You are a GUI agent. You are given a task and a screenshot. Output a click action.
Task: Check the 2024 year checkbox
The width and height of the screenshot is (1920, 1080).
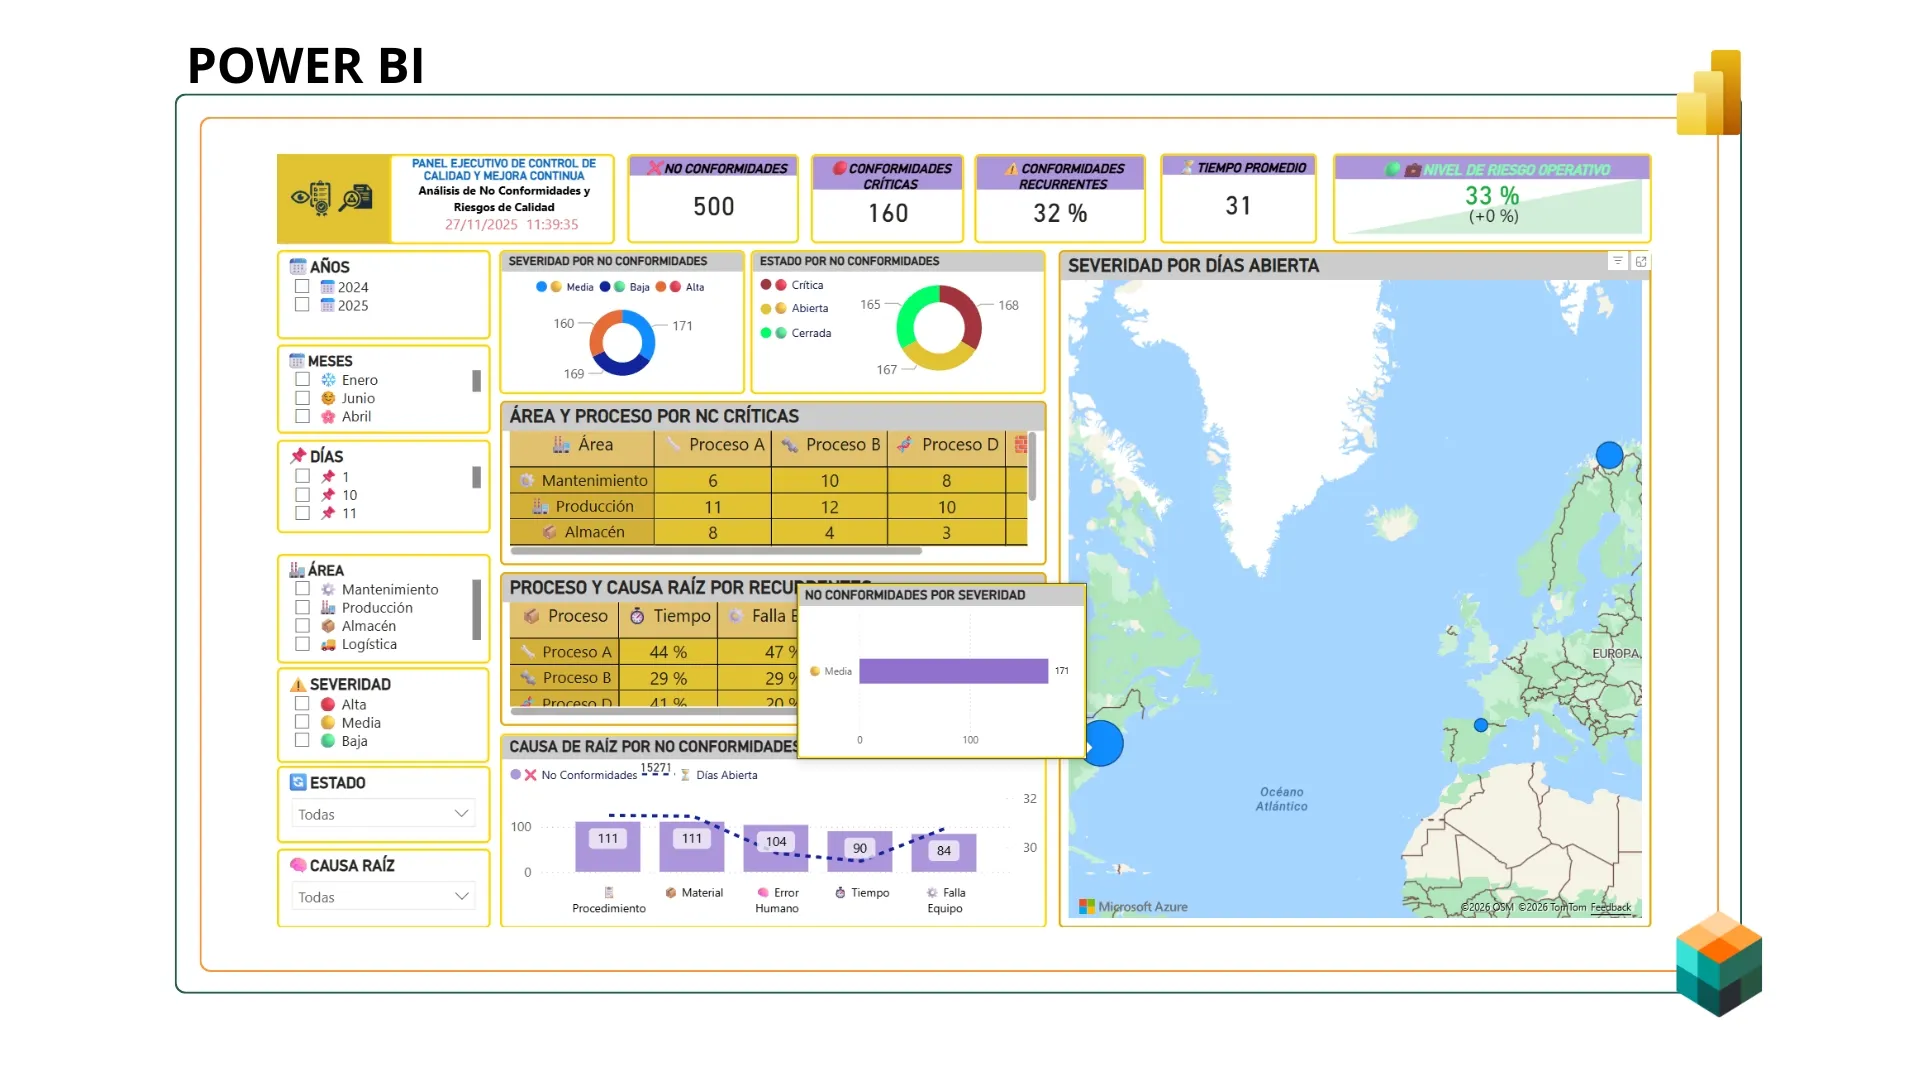tap(302, 287)
